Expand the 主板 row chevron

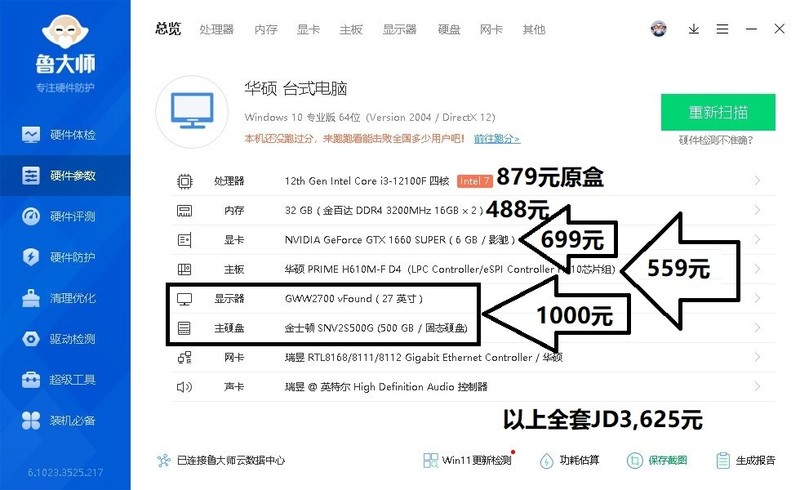click(757, 268)
